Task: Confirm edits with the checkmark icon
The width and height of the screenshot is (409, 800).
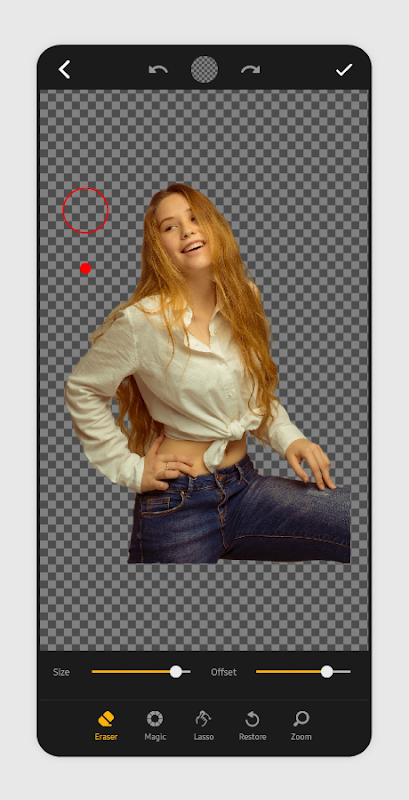Action: pos(344,70)
